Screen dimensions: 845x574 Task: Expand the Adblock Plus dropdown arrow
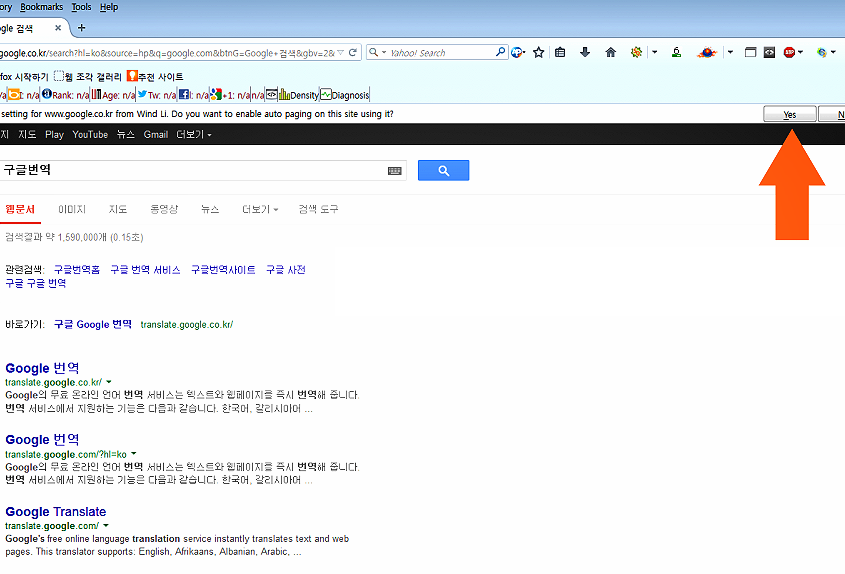[x=800, y=52]
